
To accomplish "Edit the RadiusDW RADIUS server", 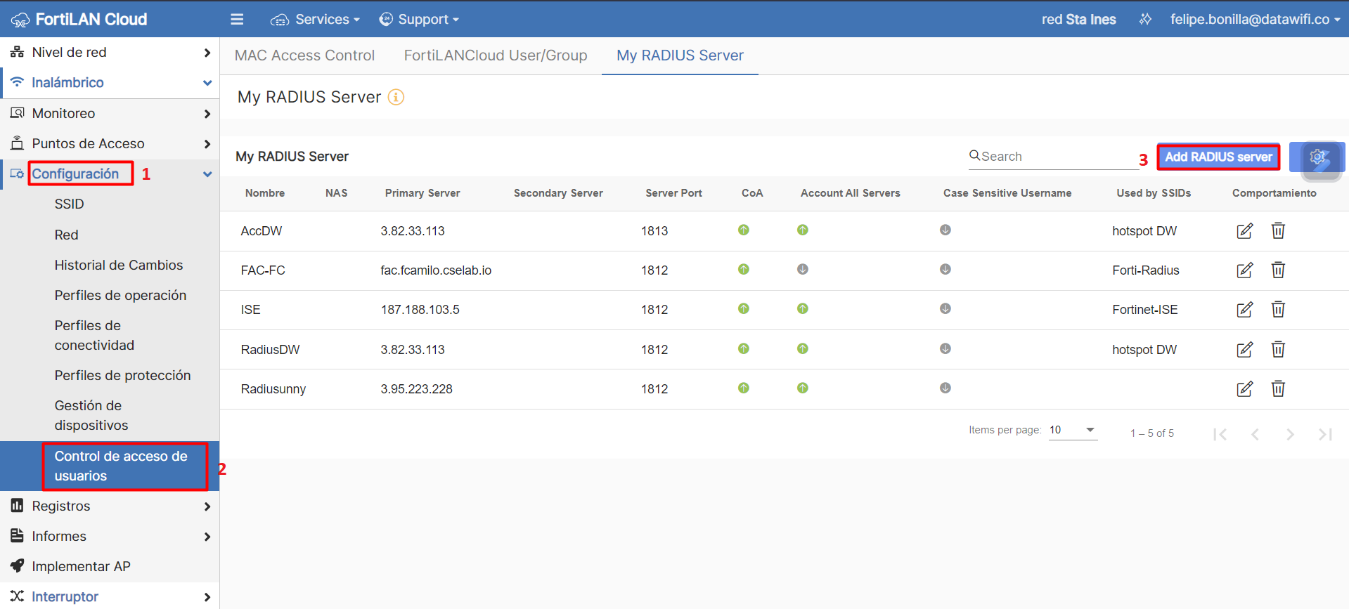I will tap(1245, 350).
